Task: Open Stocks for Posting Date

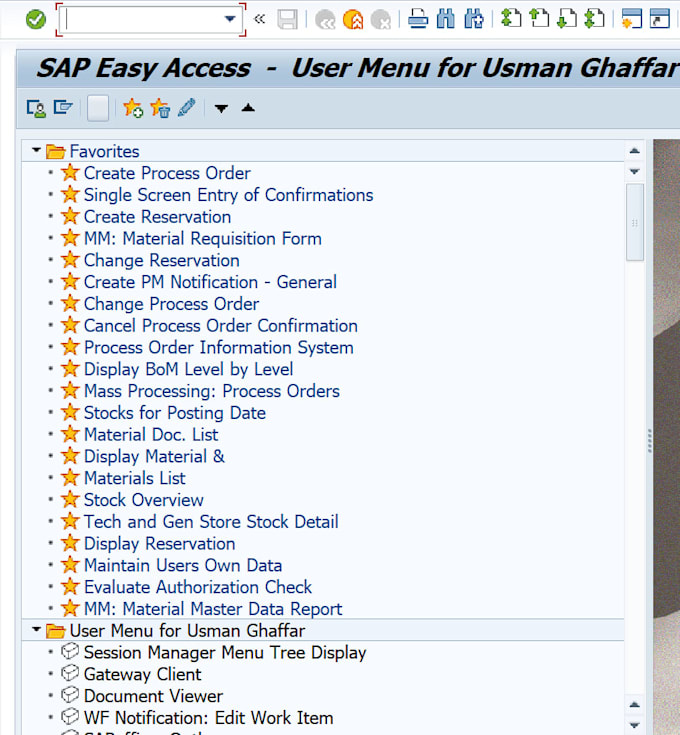Action: click(174, 413)
